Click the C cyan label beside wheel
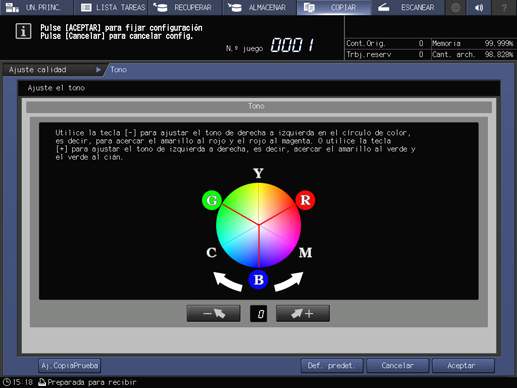 pyautogui.click(x=211, y=253)
